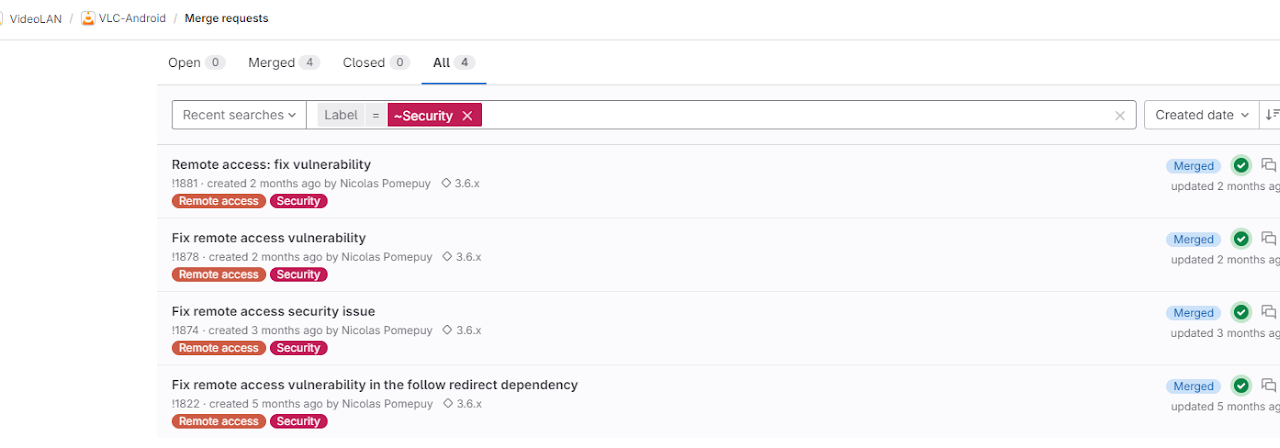Click the VLC-Android cone project icon
Screen dimensions: 1280x448
[88, 18]
